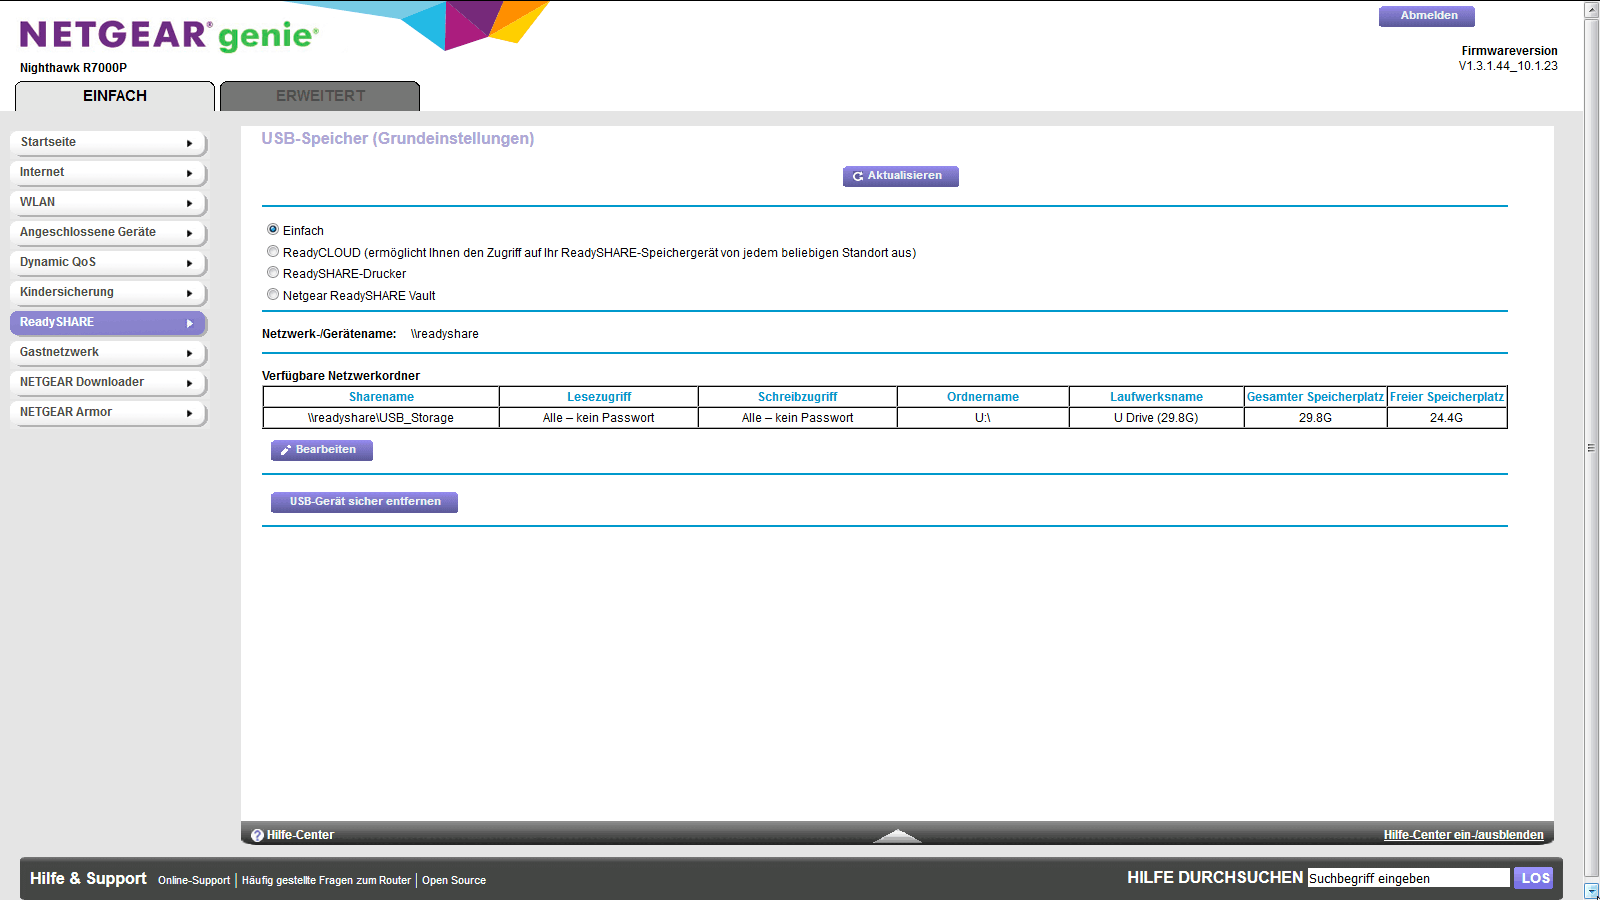Image resolution: width=1600 pixels, height=900 pixels.
Task: Open Hilfe-Center ein-/ausblenden link
Action: click(1463, 835)
